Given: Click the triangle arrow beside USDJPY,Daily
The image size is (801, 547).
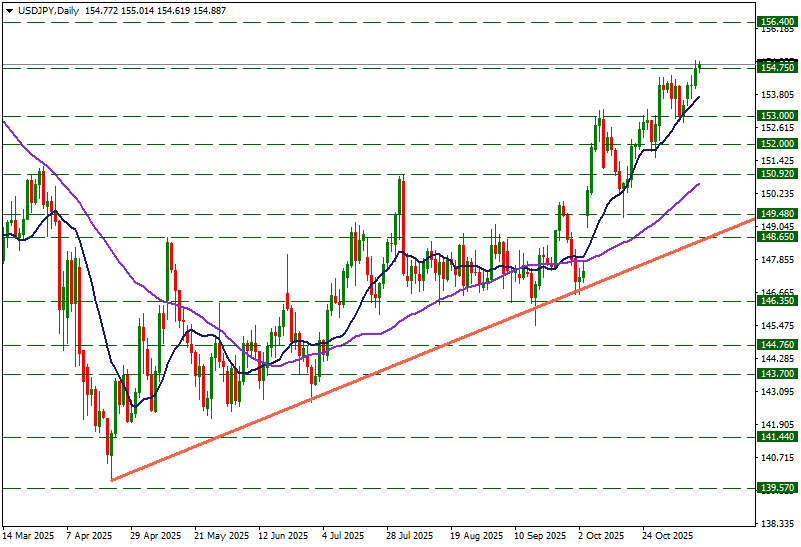Looking at the screenshot, I should coord(8,9).
